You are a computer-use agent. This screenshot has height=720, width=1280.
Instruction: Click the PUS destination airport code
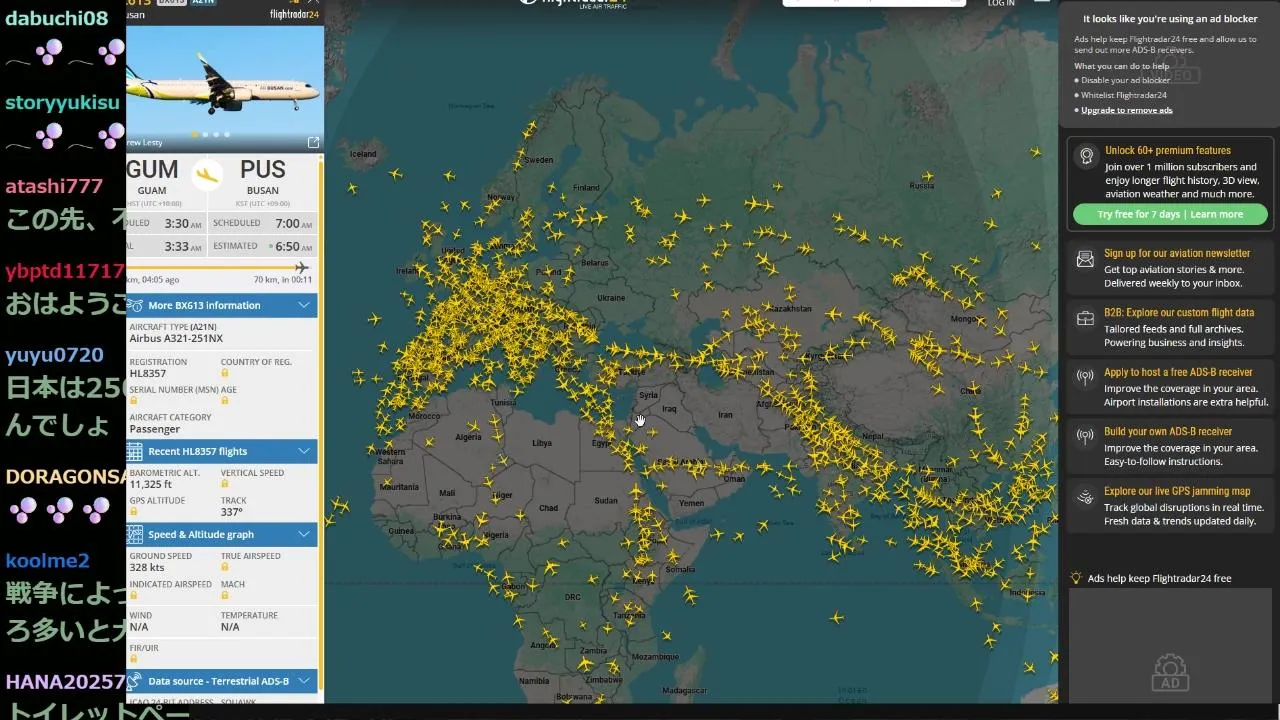263,170
